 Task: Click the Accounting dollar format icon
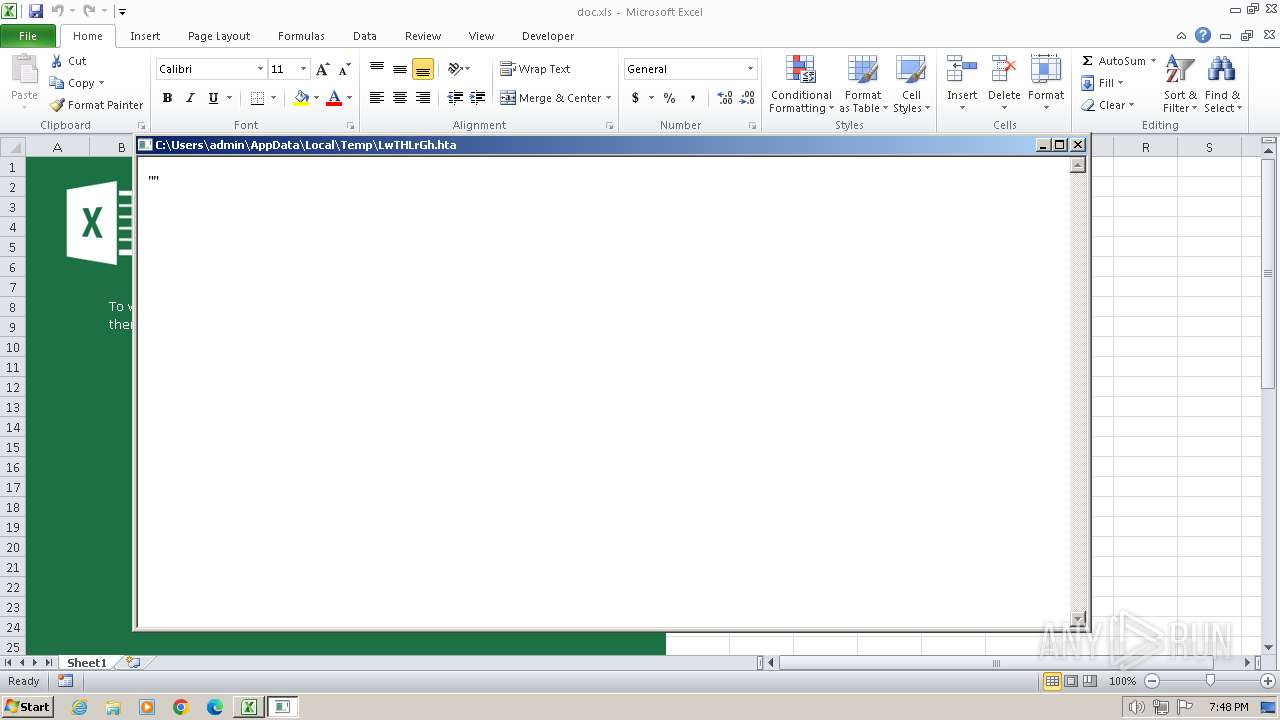click(x=635, y=98)
